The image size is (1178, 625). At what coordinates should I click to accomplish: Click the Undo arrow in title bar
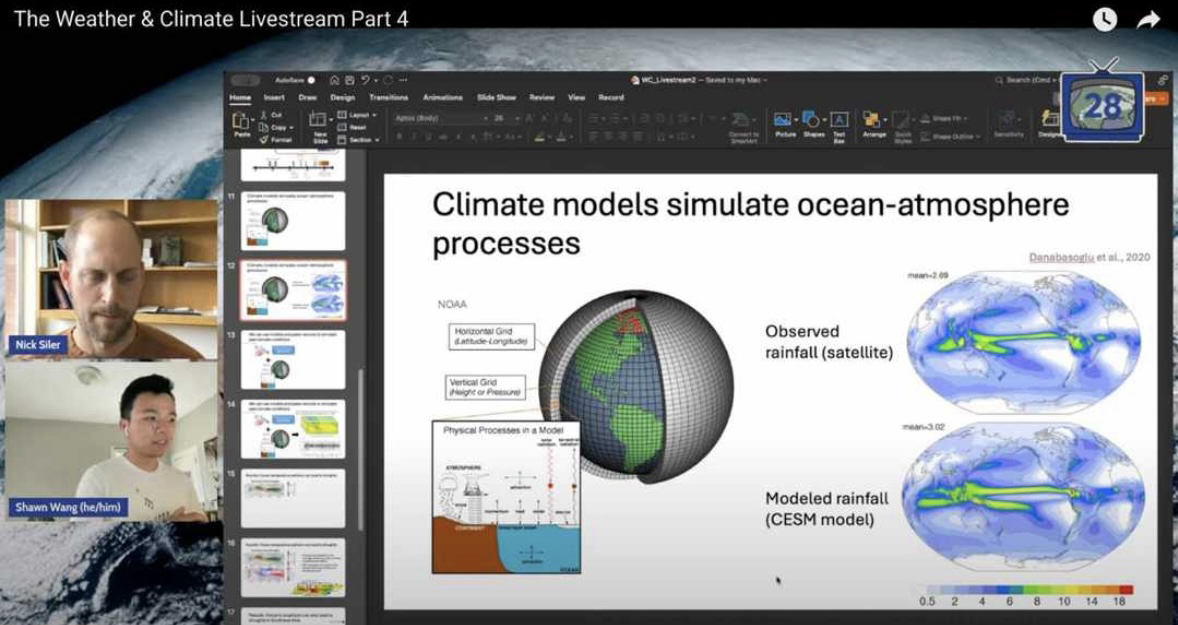[366, 80]
